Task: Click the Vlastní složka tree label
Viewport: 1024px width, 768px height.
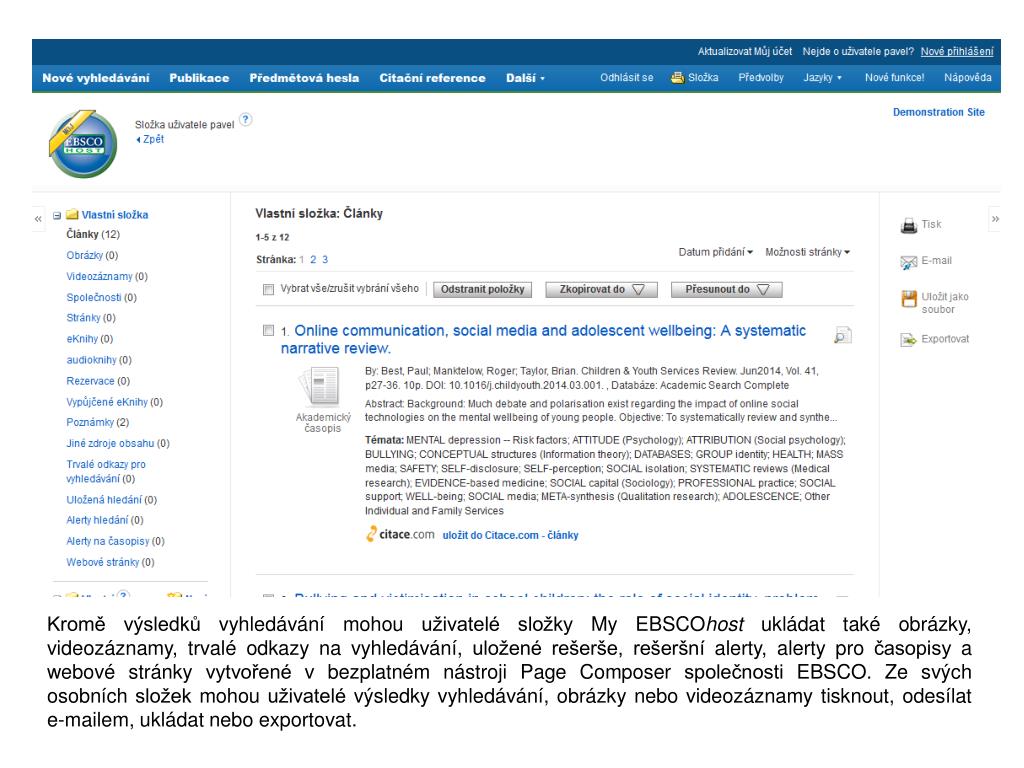Action: (x=115, y=215)
